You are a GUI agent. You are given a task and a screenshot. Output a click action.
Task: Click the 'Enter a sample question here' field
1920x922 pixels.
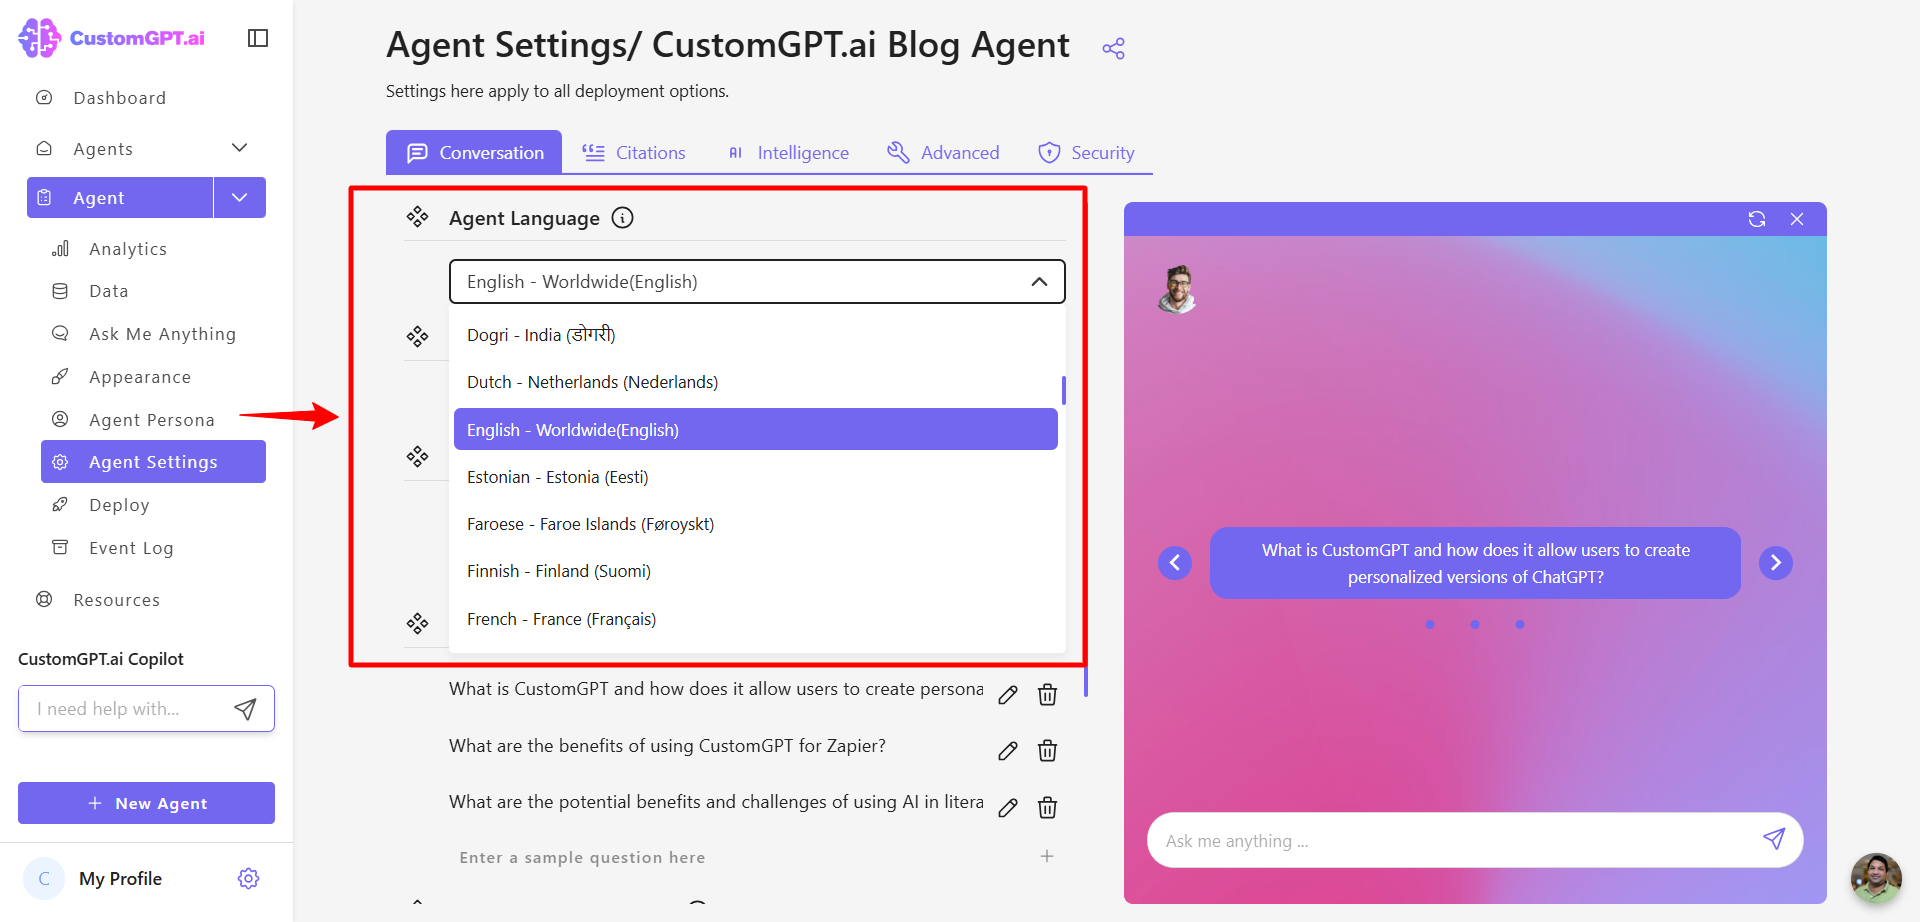pos(740,857)
